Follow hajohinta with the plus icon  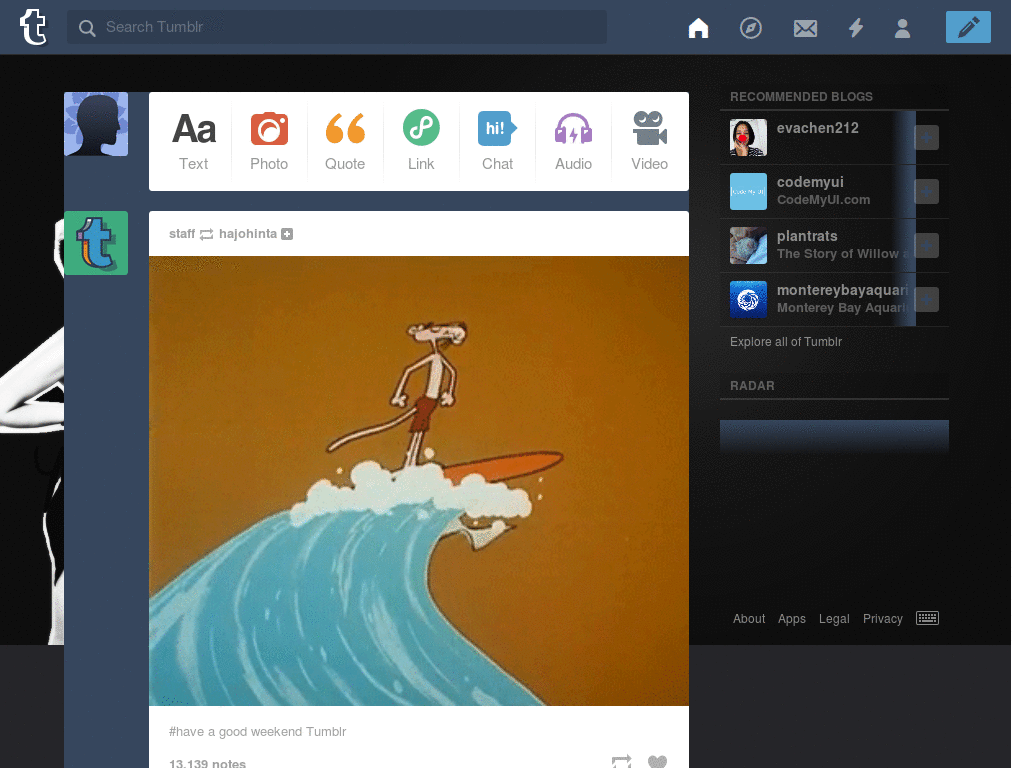tap(287, 234)
